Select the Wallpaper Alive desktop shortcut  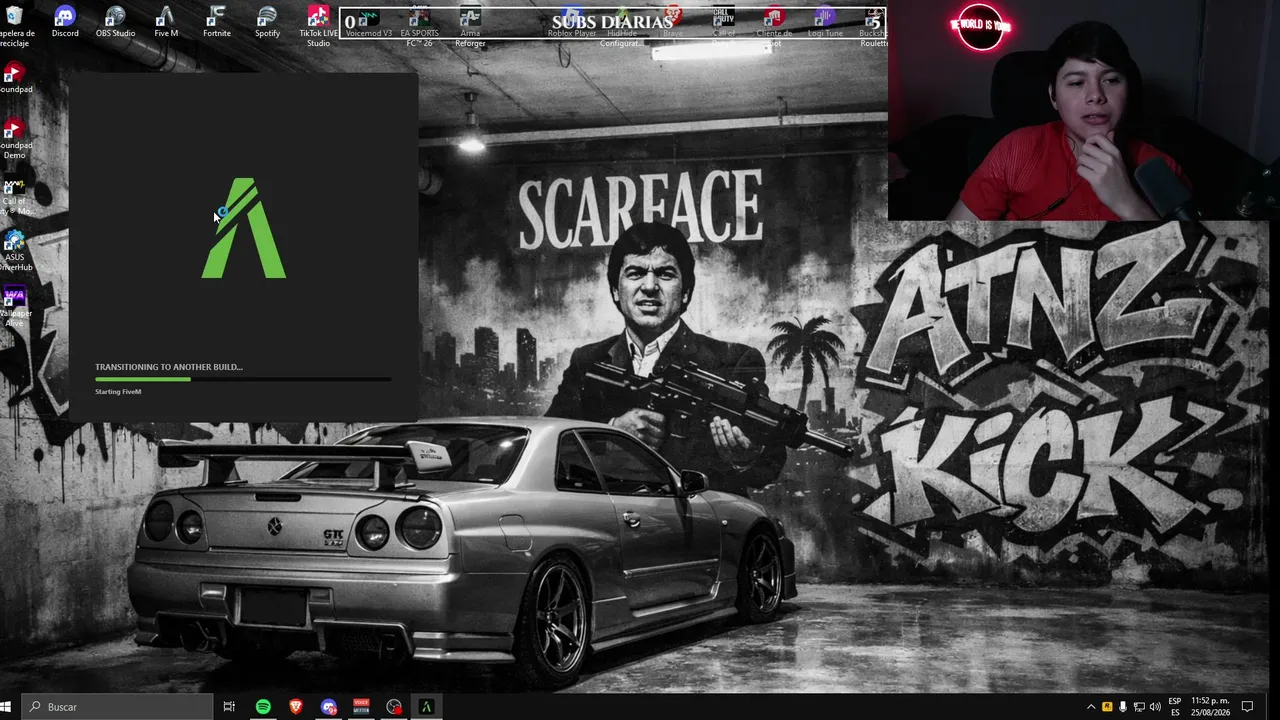pyautogui.click(x=14, y=307)
